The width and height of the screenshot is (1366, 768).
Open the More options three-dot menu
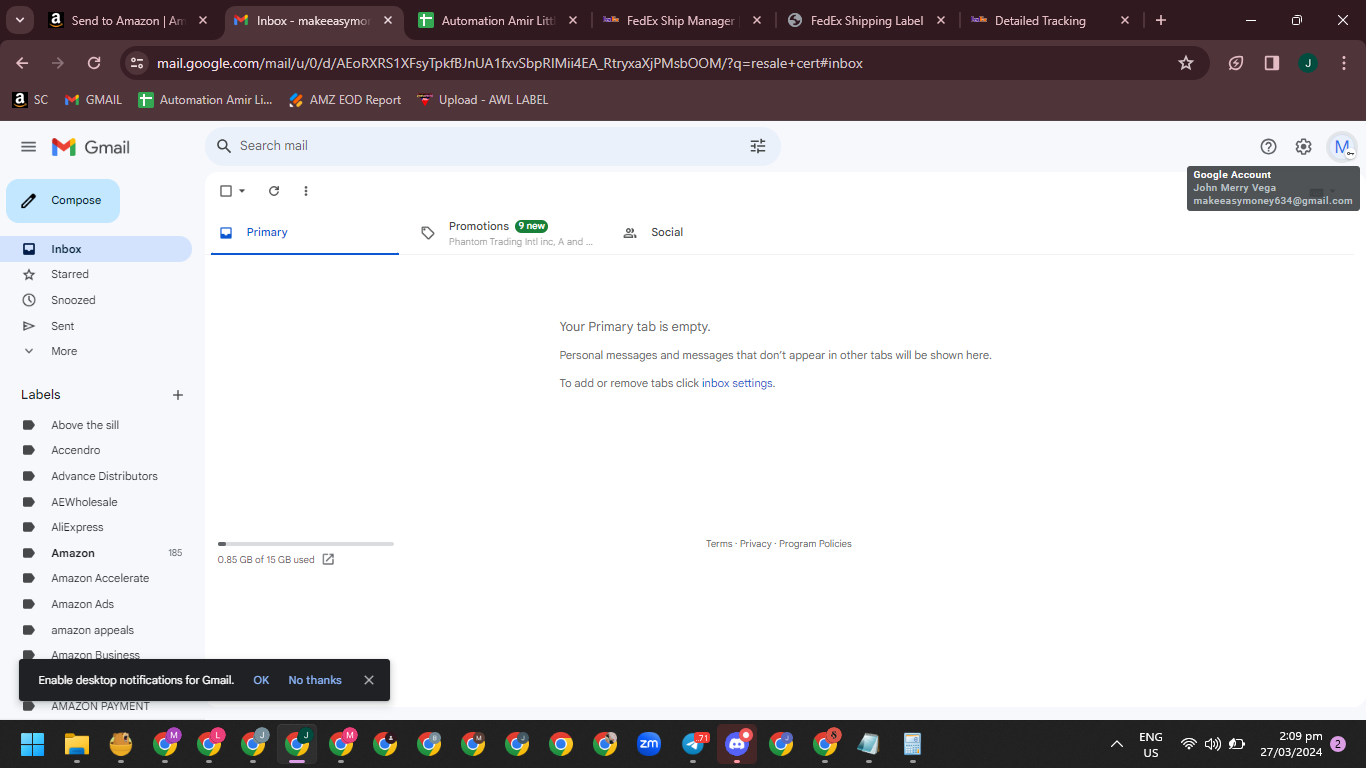tap(306, 191)
